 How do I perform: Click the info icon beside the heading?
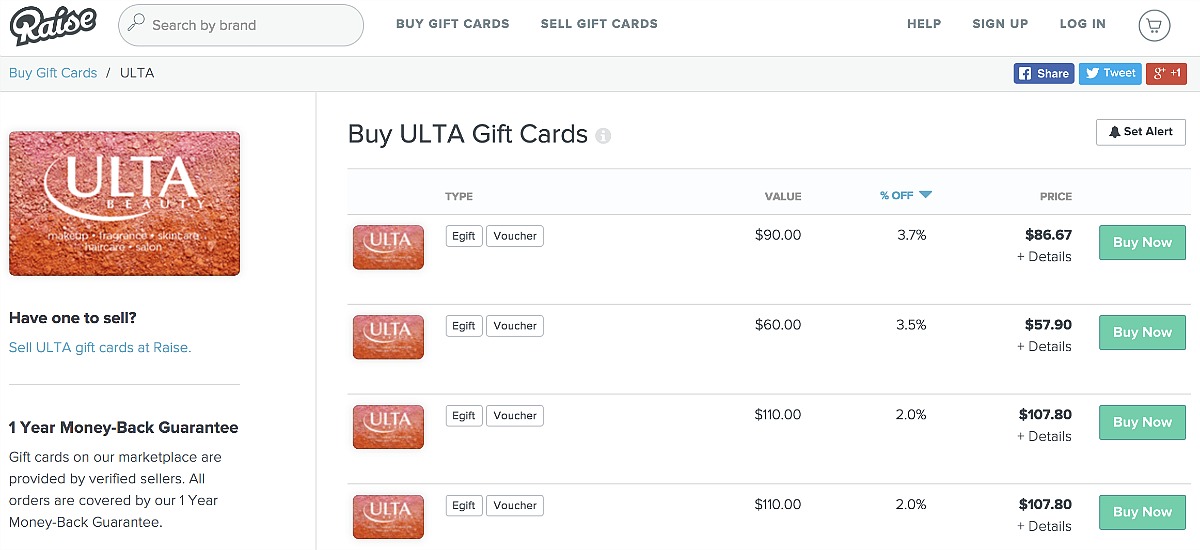pyautogui.click(x=603, y=136)
